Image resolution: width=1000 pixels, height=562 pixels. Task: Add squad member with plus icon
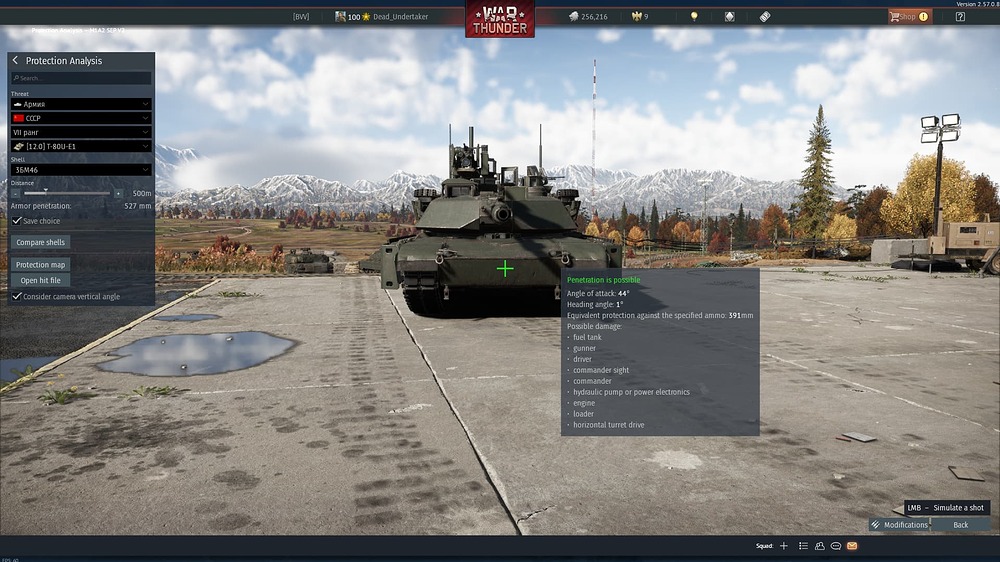[x=784, y=545]
